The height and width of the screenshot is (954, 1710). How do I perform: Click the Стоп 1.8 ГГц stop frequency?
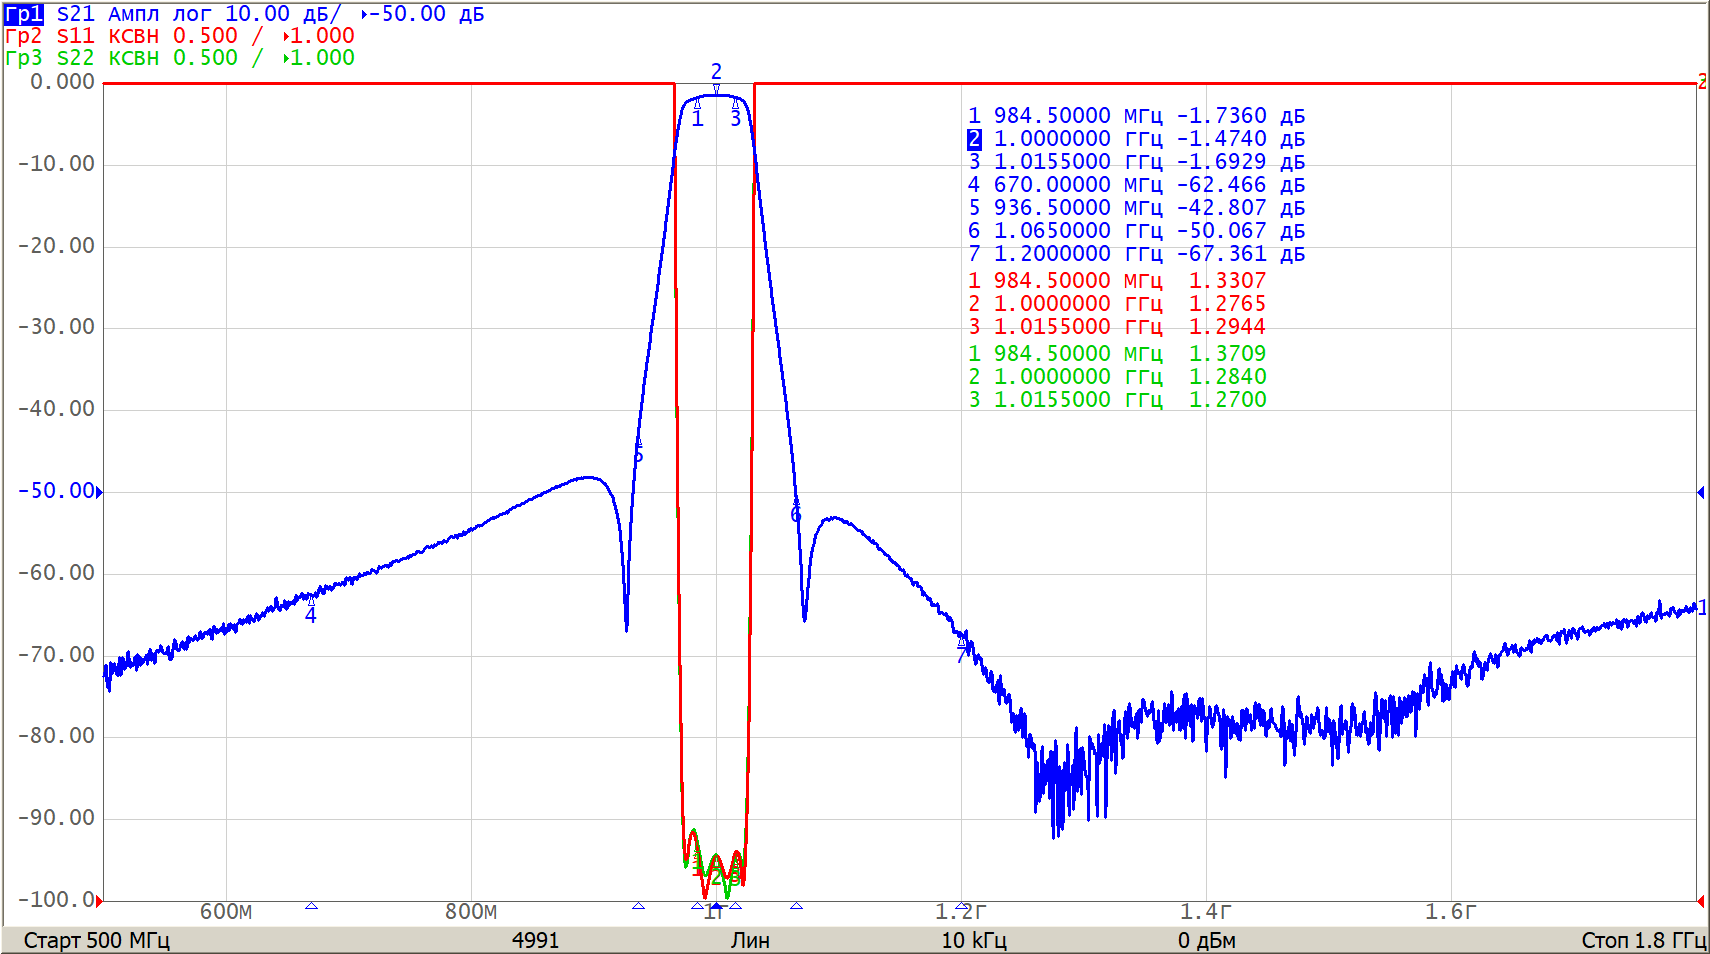1642,940
